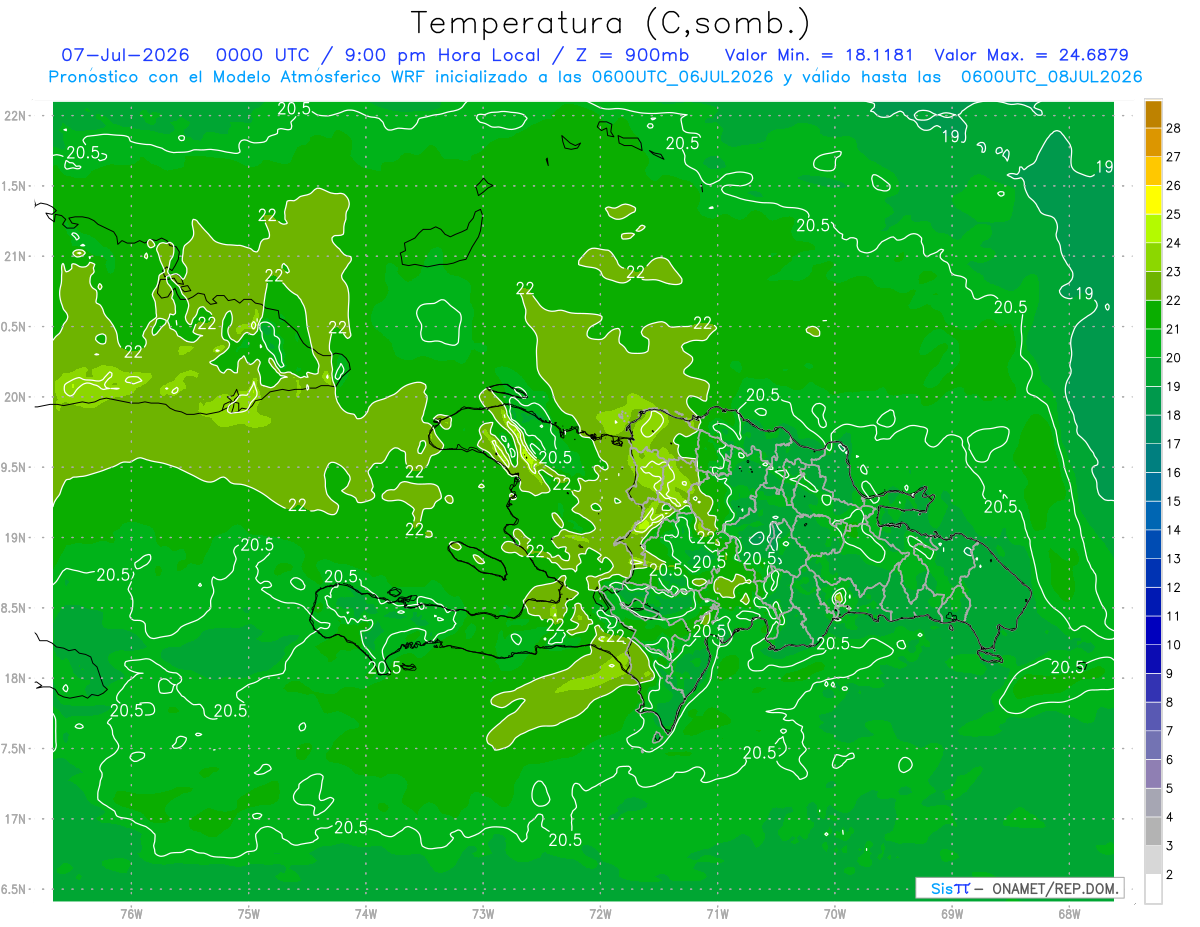Viewport: 1200px width, 927px height.
Task: Click the "18N" latitude label
Action: point(17,679)
